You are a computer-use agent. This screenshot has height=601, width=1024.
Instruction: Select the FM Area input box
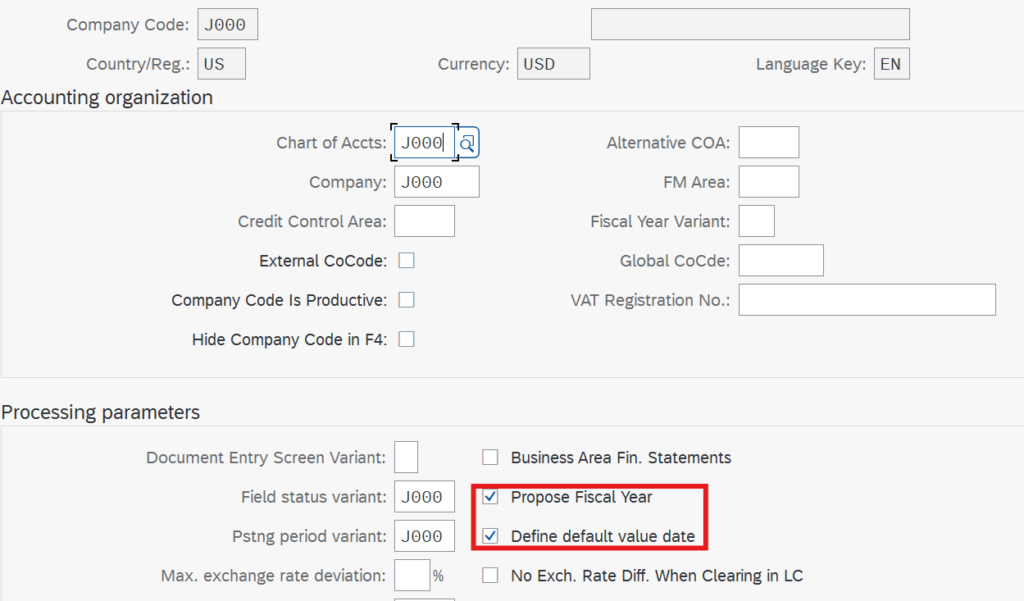tap(768, 182)
